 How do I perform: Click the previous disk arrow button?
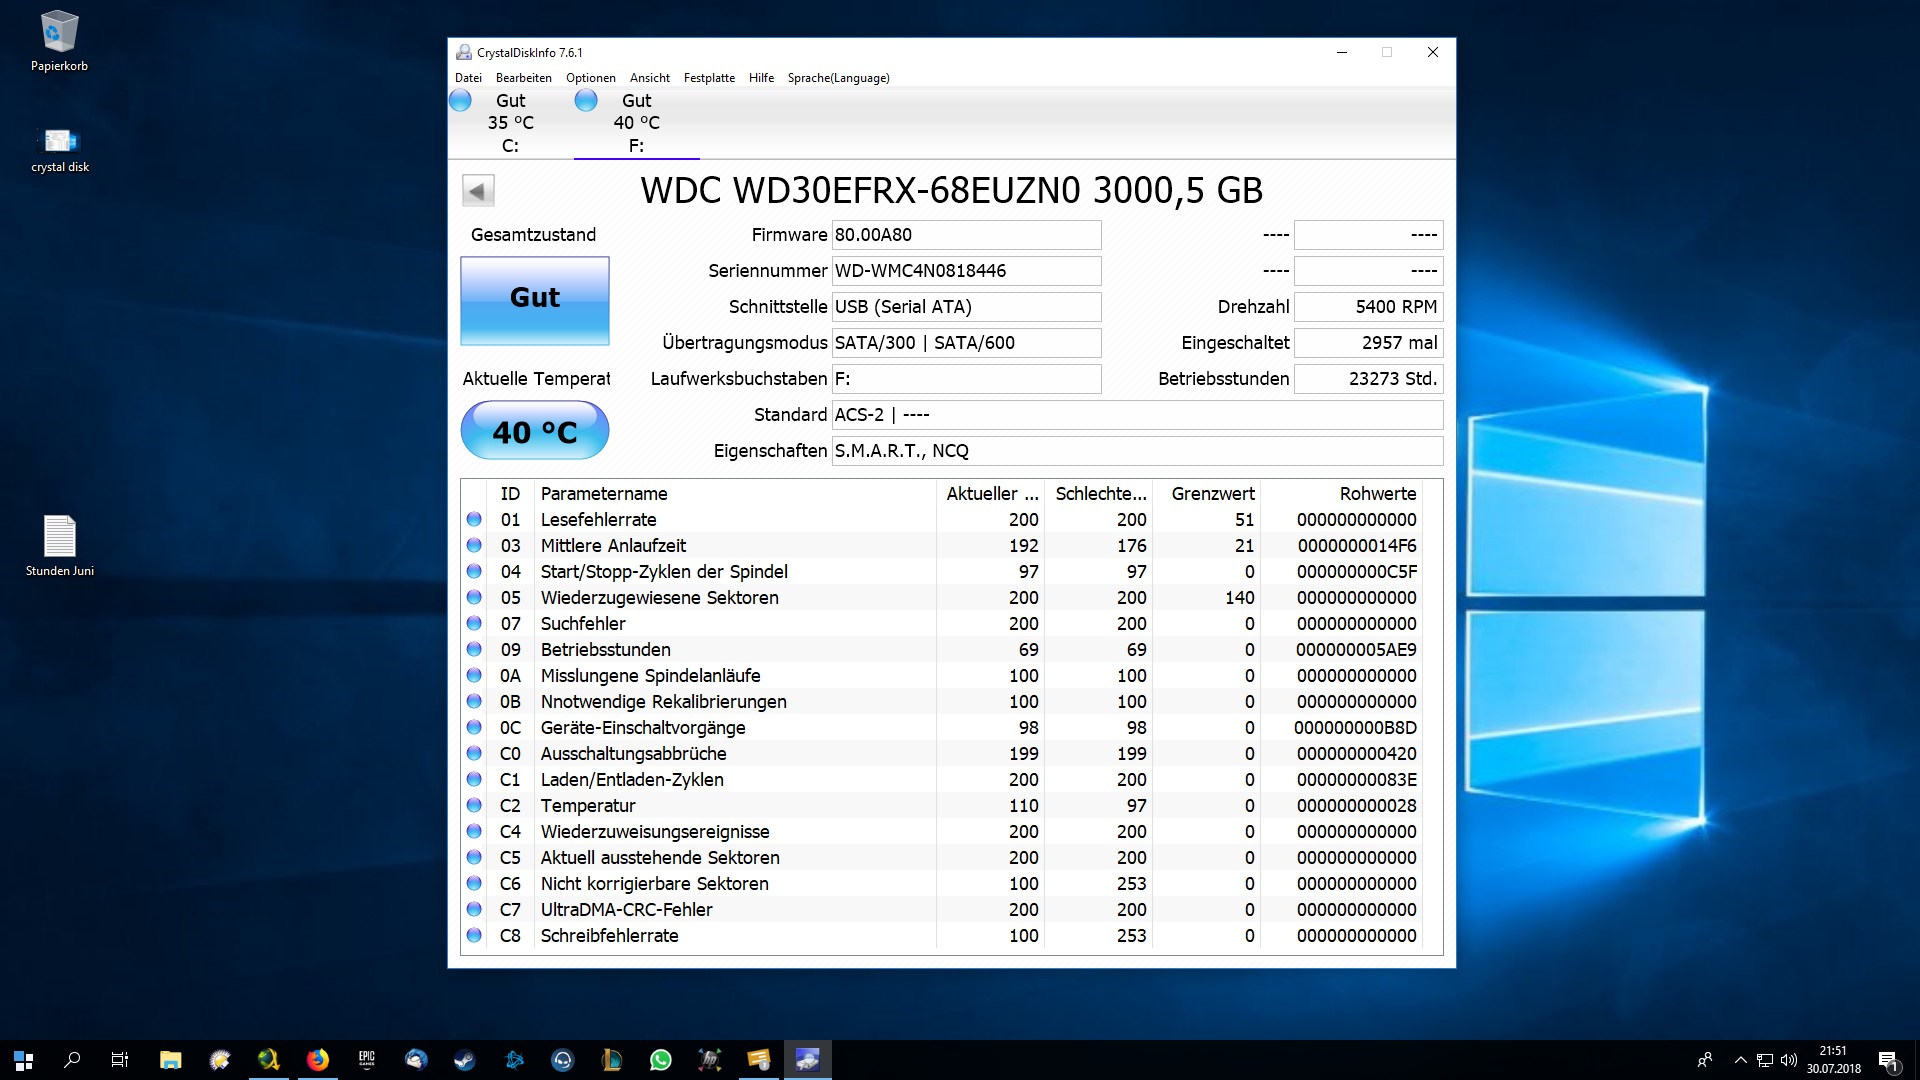478,191
